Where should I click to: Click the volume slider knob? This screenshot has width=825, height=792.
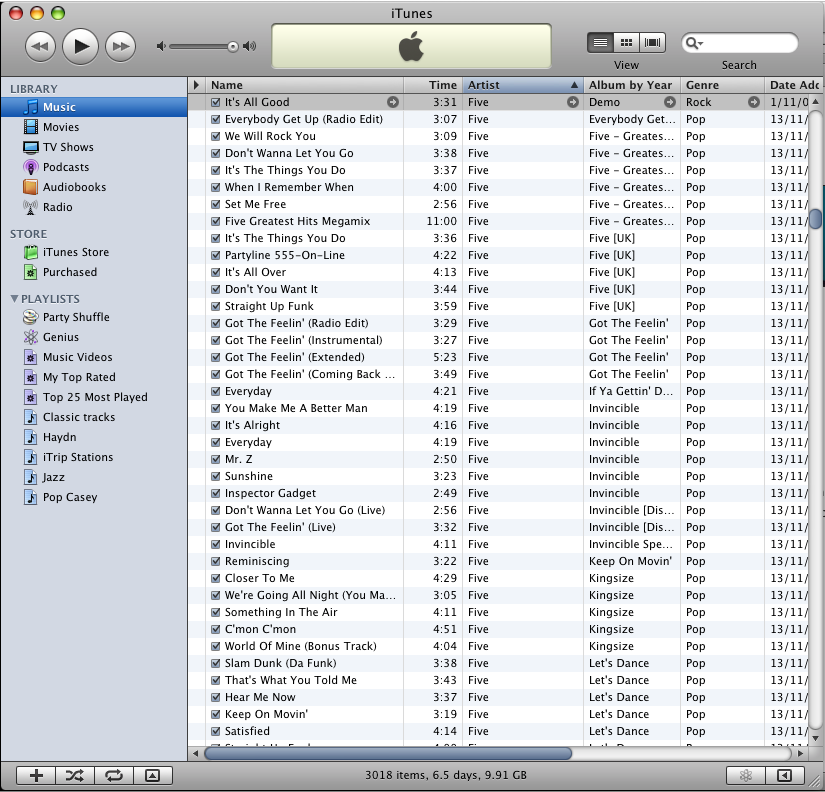click(233, 47)
